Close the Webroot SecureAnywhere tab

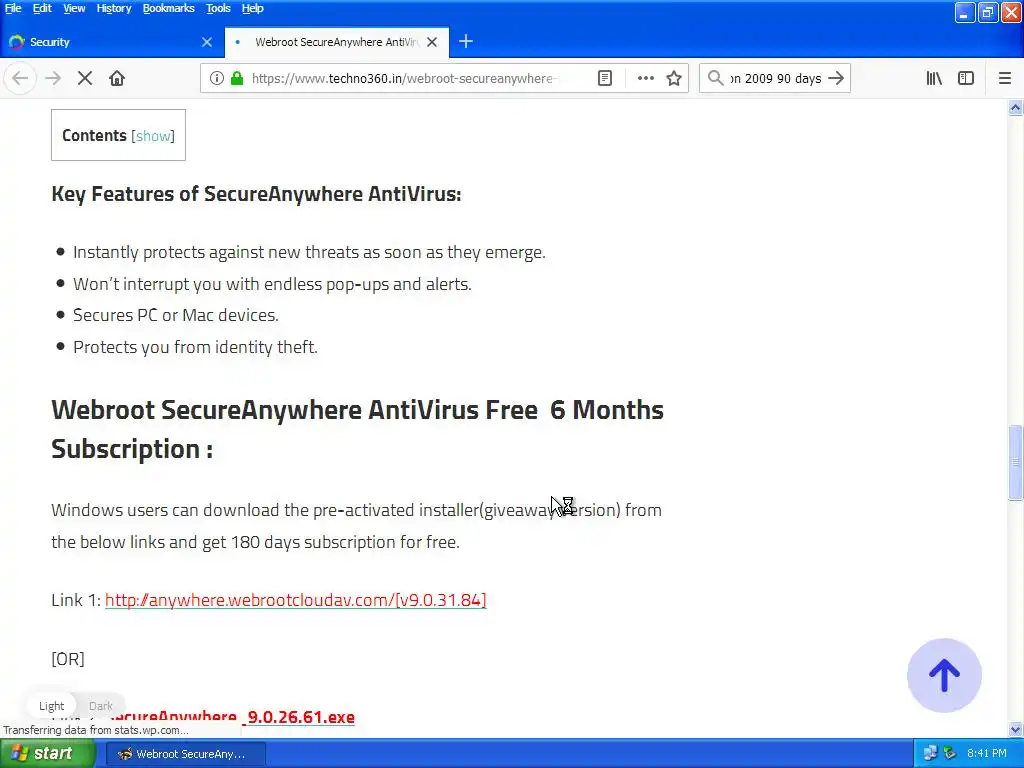pos(432,42)
